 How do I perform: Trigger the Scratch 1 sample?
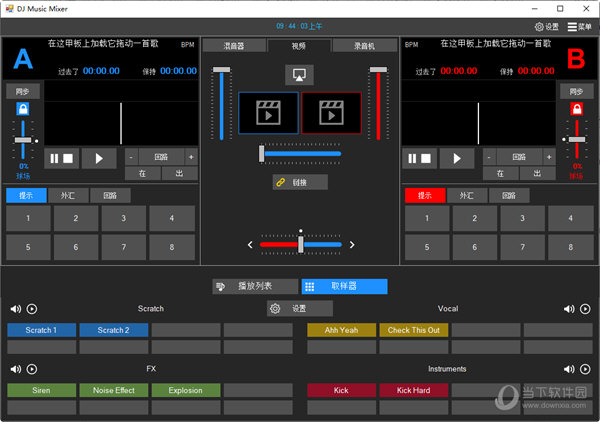click(x=41, y=330)
